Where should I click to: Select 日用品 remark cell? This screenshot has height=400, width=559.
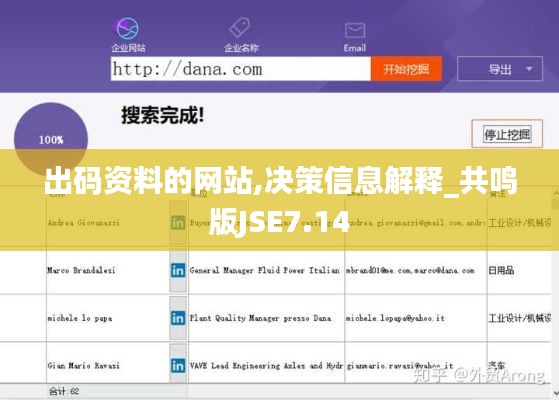(x=501, y=270)
